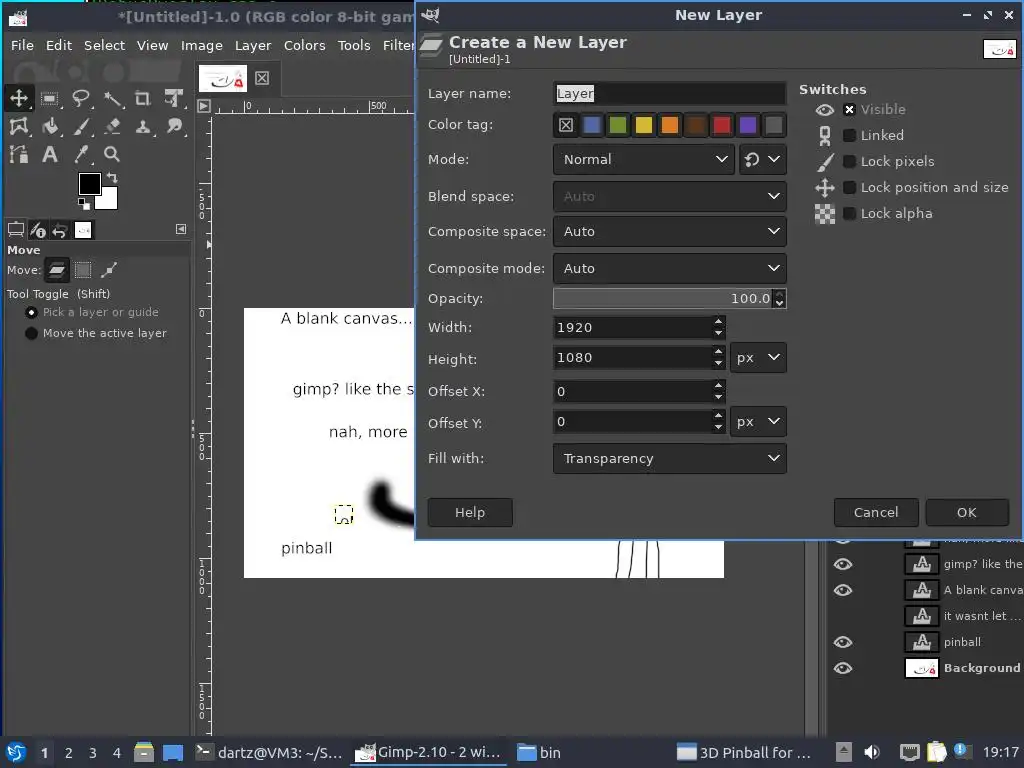Change offset unit dropdown next to Offset Y
This screenshot has width=1024, height=768.
(758, 422)
